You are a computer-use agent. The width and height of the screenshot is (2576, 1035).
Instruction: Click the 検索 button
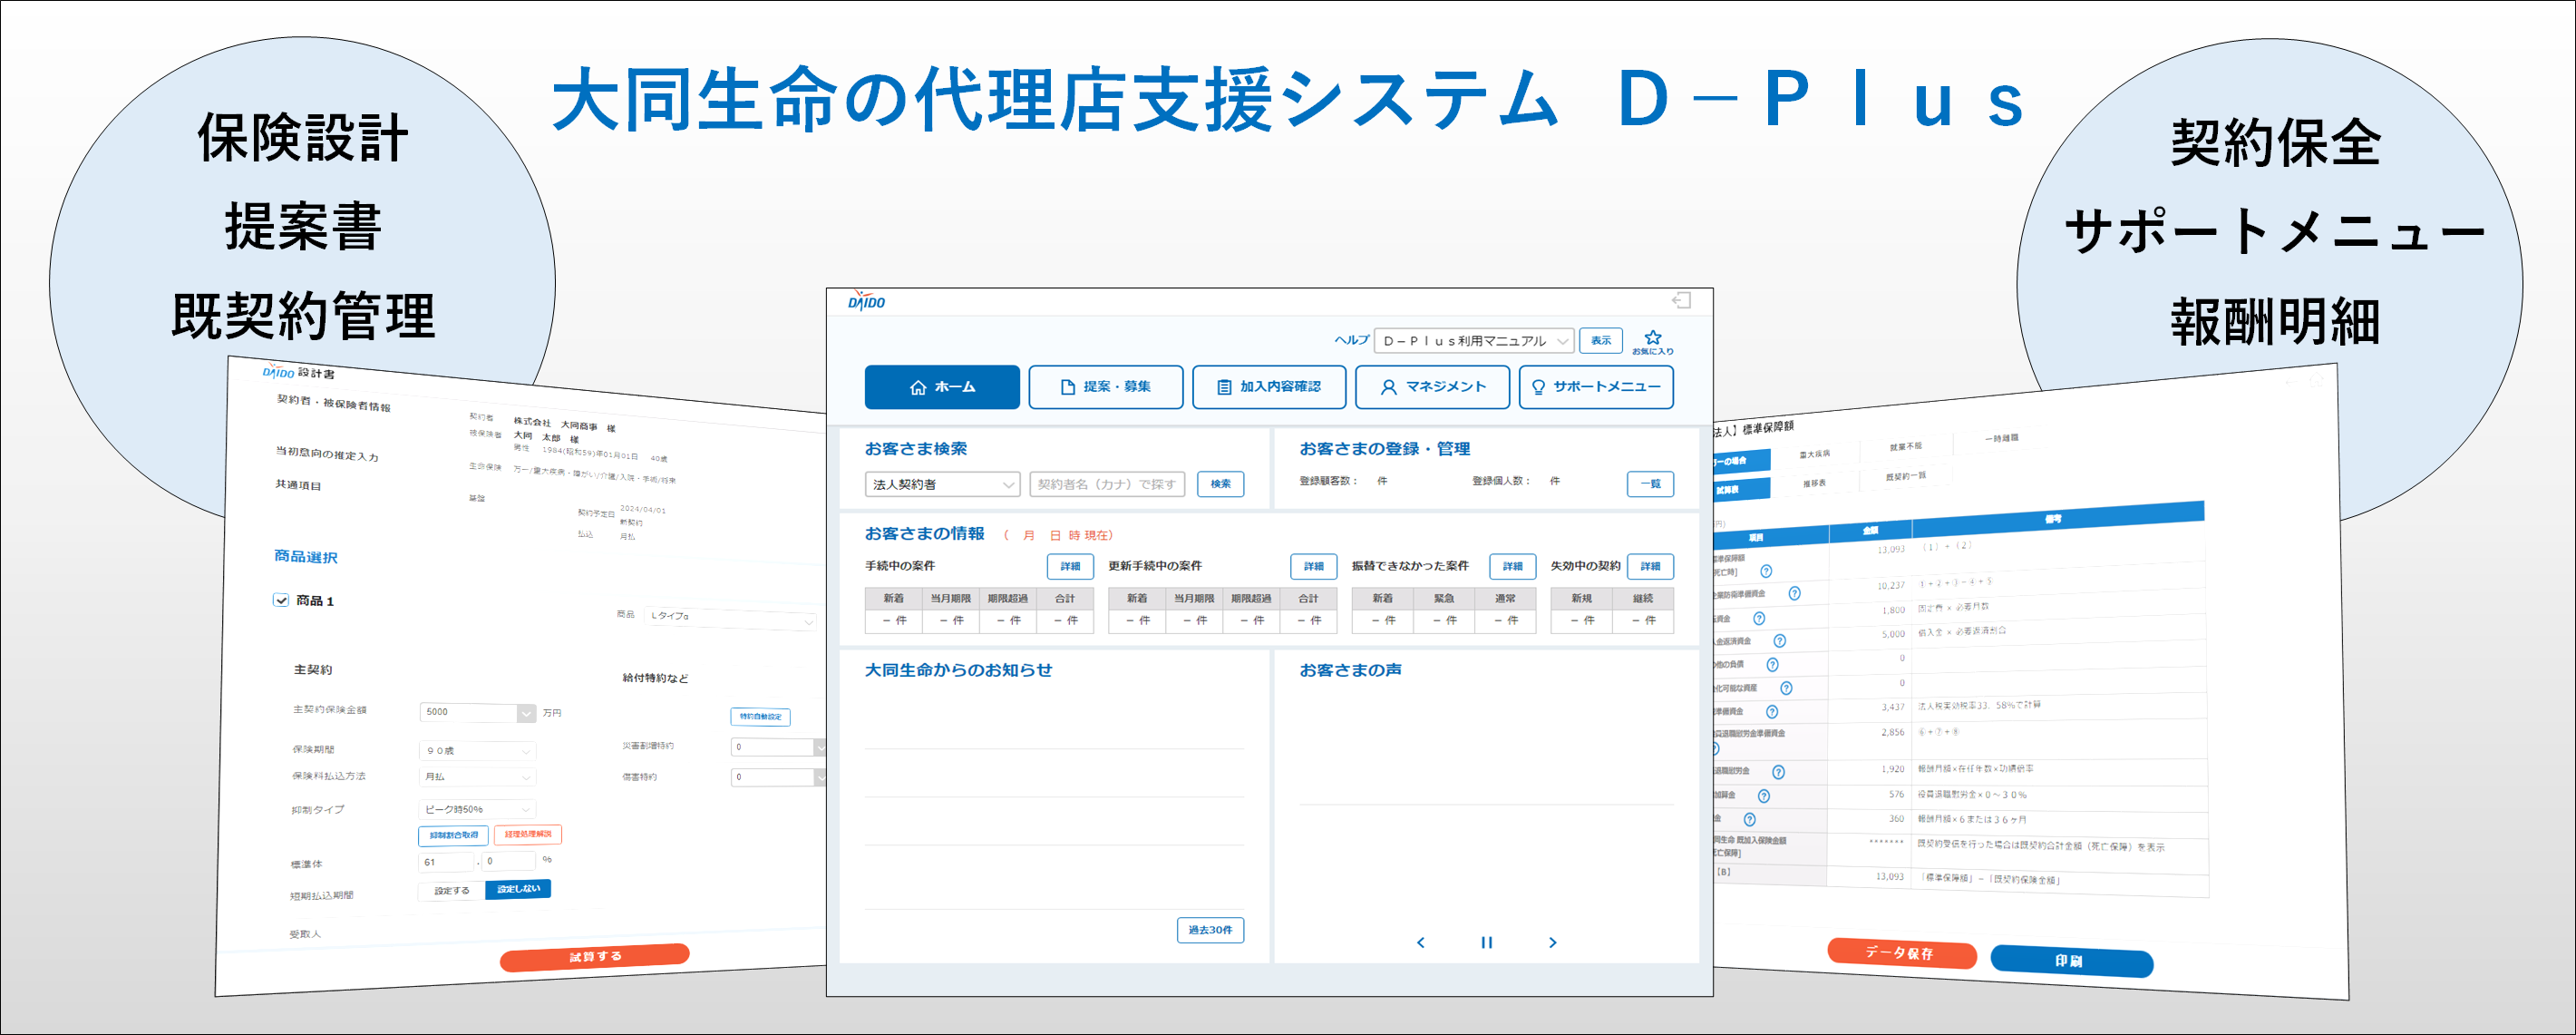[x=1220, y=485]
